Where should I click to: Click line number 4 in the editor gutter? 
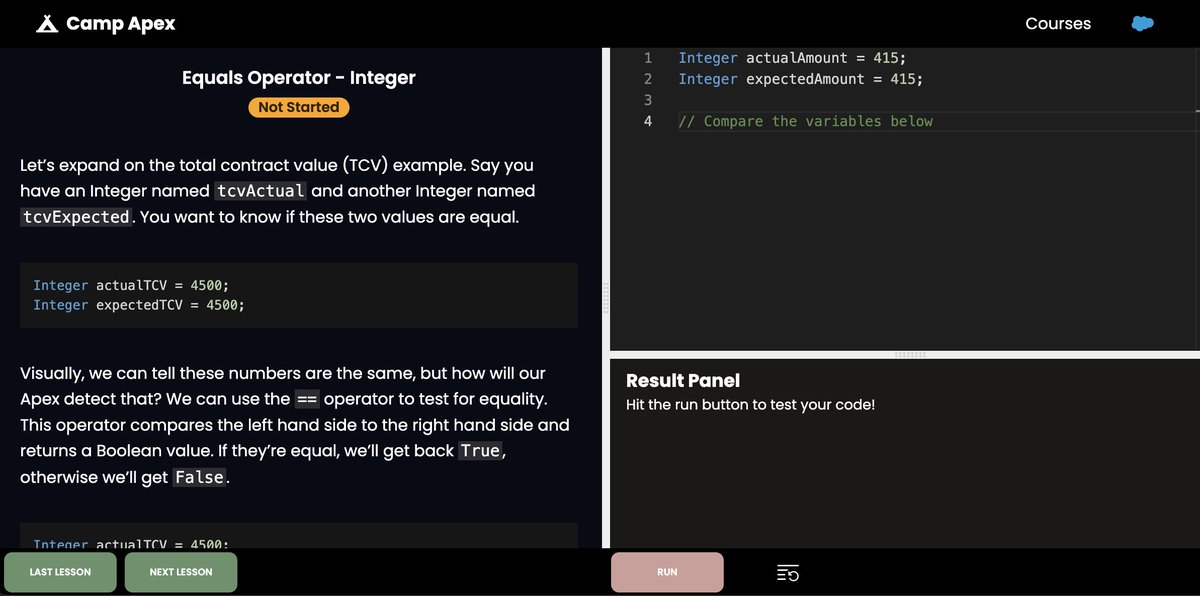[x=647, y=121]
